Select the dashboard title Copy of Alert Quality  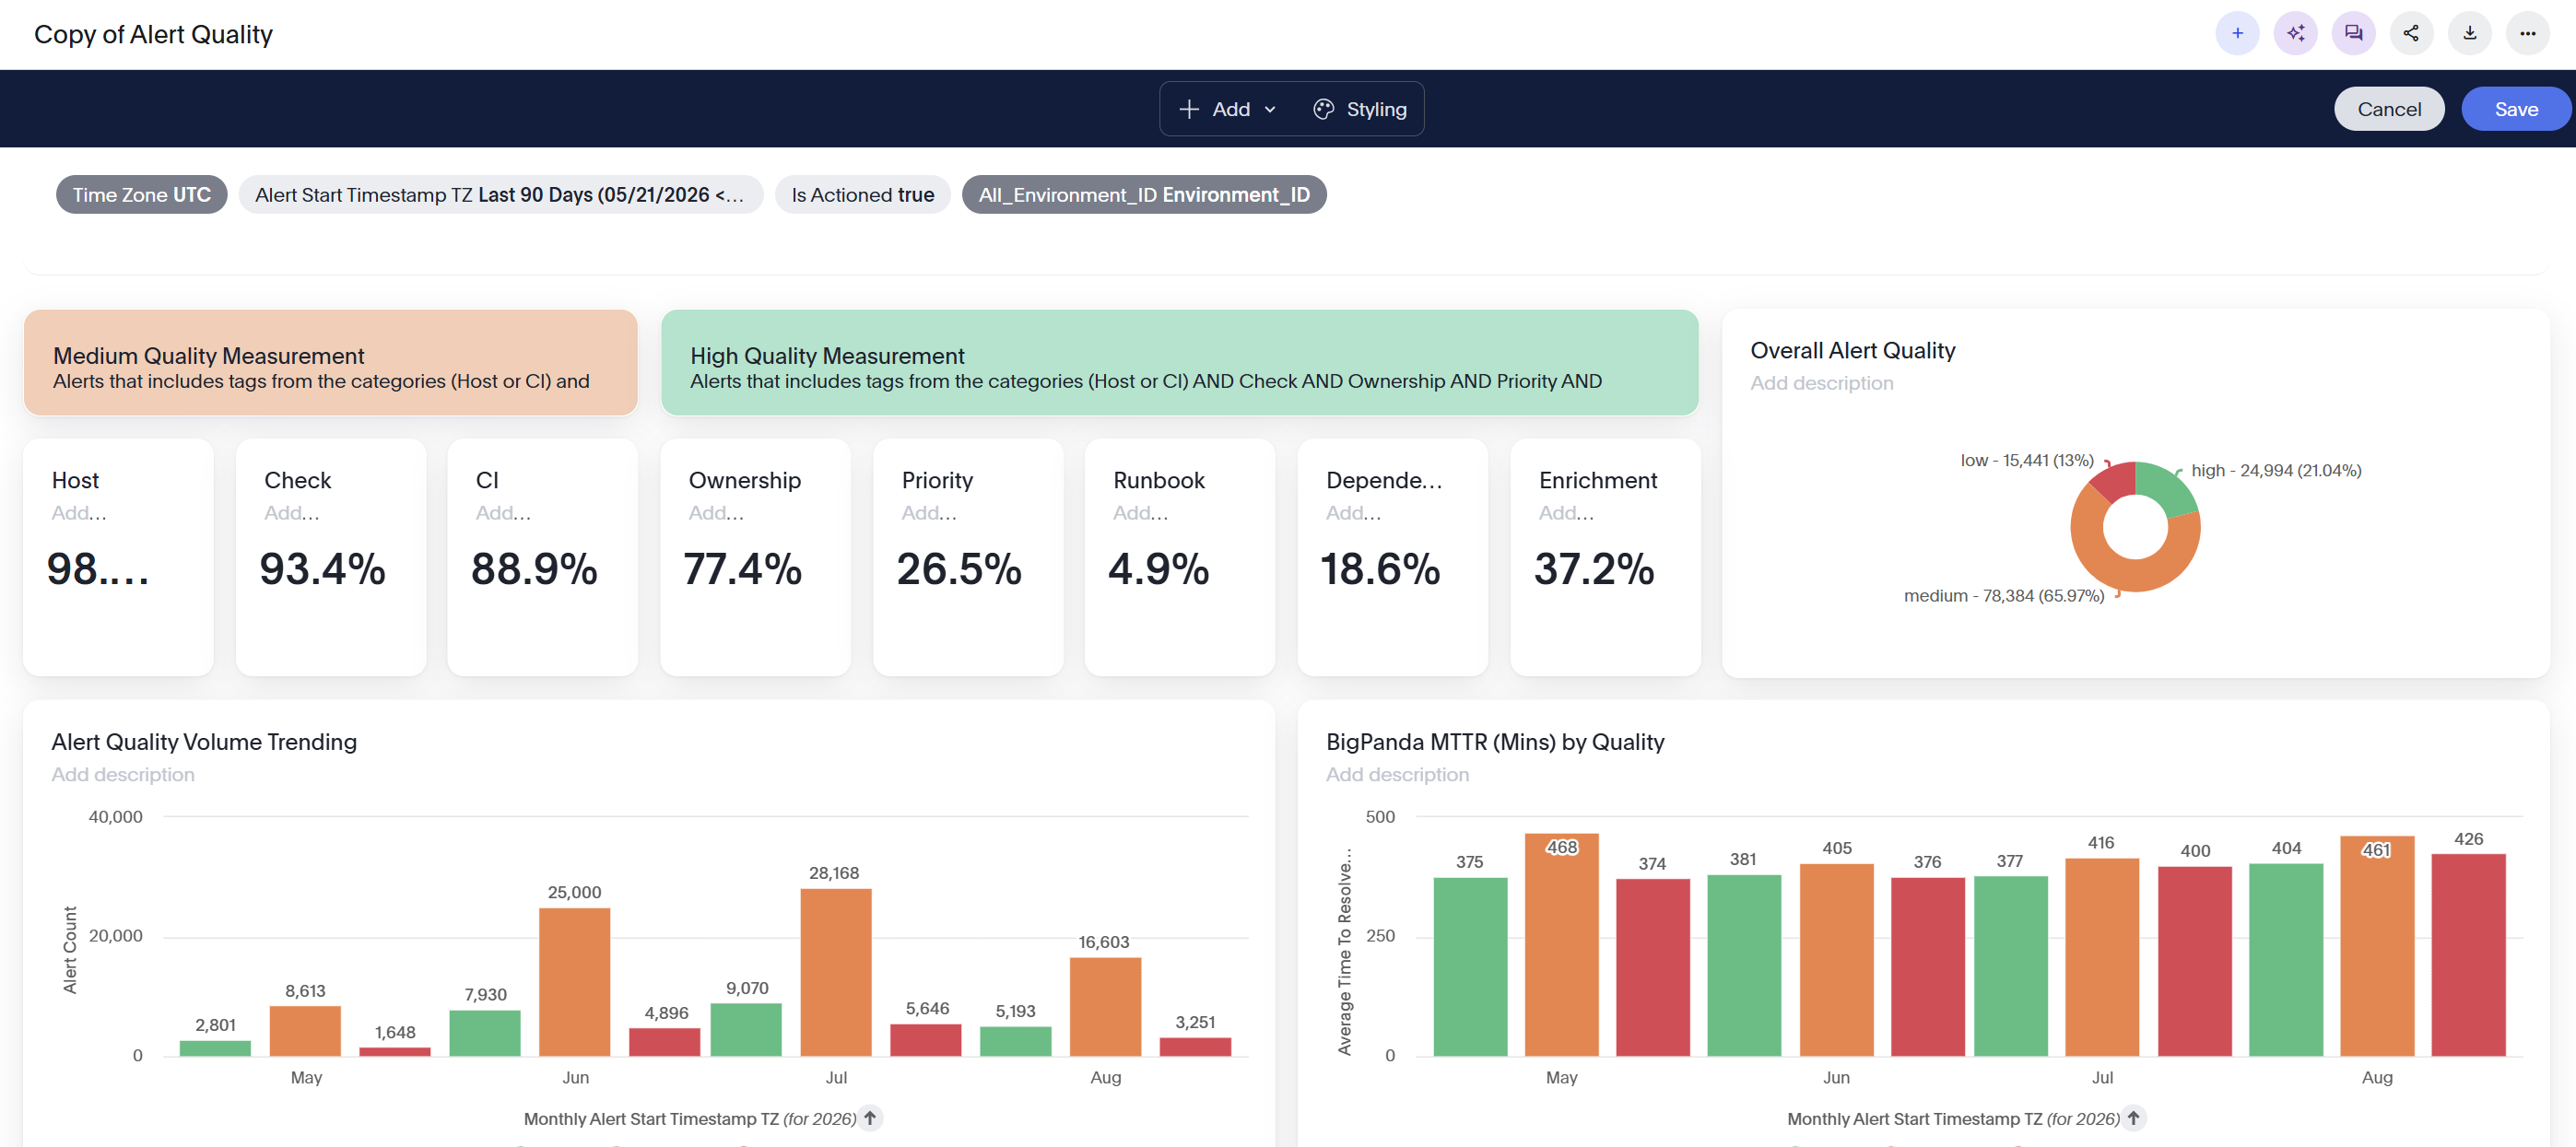(153, 34)
